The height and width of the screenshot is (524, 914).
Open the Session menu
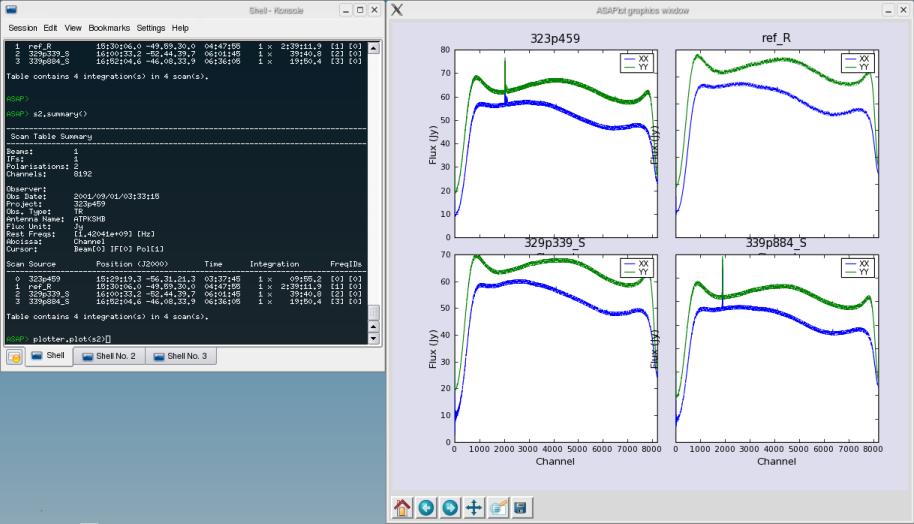23,28
